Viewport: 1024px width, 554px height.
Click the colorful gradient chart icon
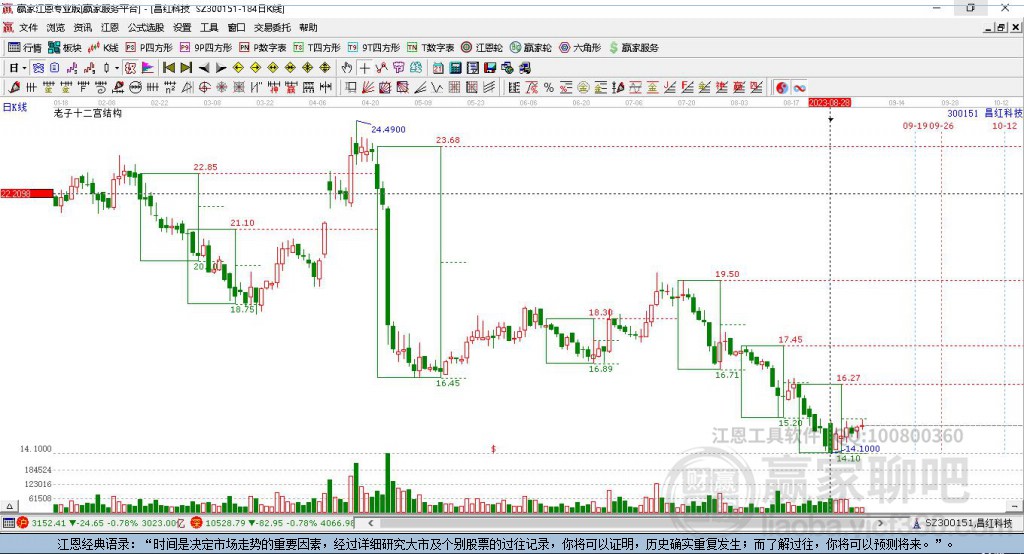coord(148,67)
